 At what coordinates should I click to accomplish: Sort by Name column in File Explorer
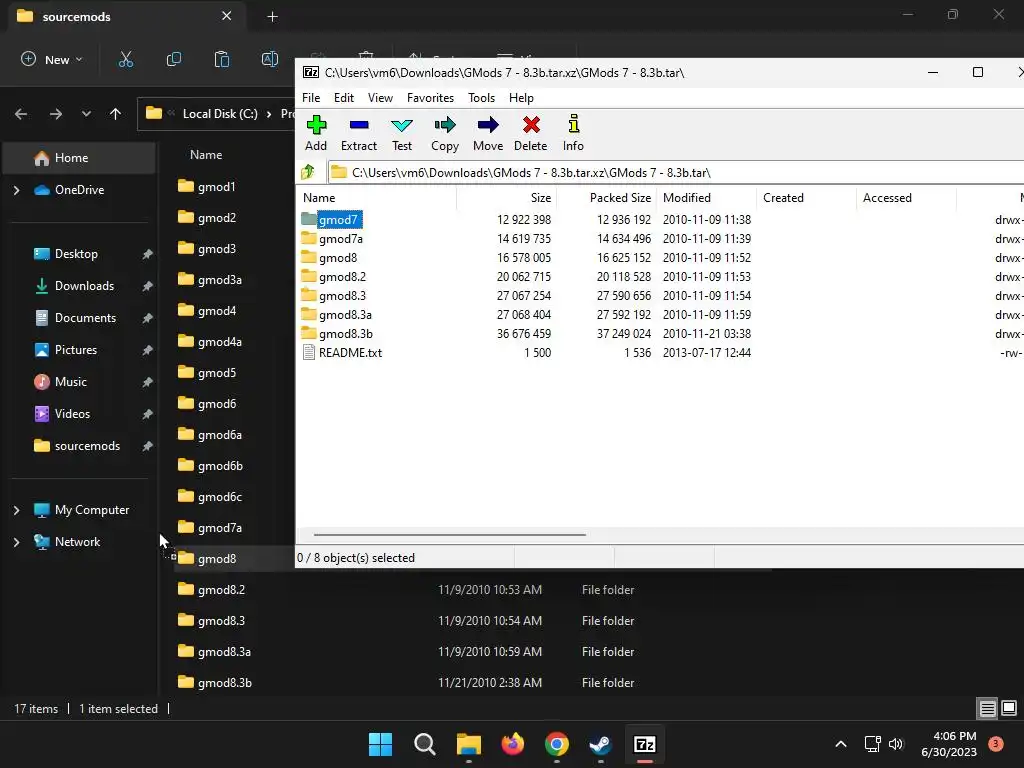pyautogui.click(x=206, y=155)
